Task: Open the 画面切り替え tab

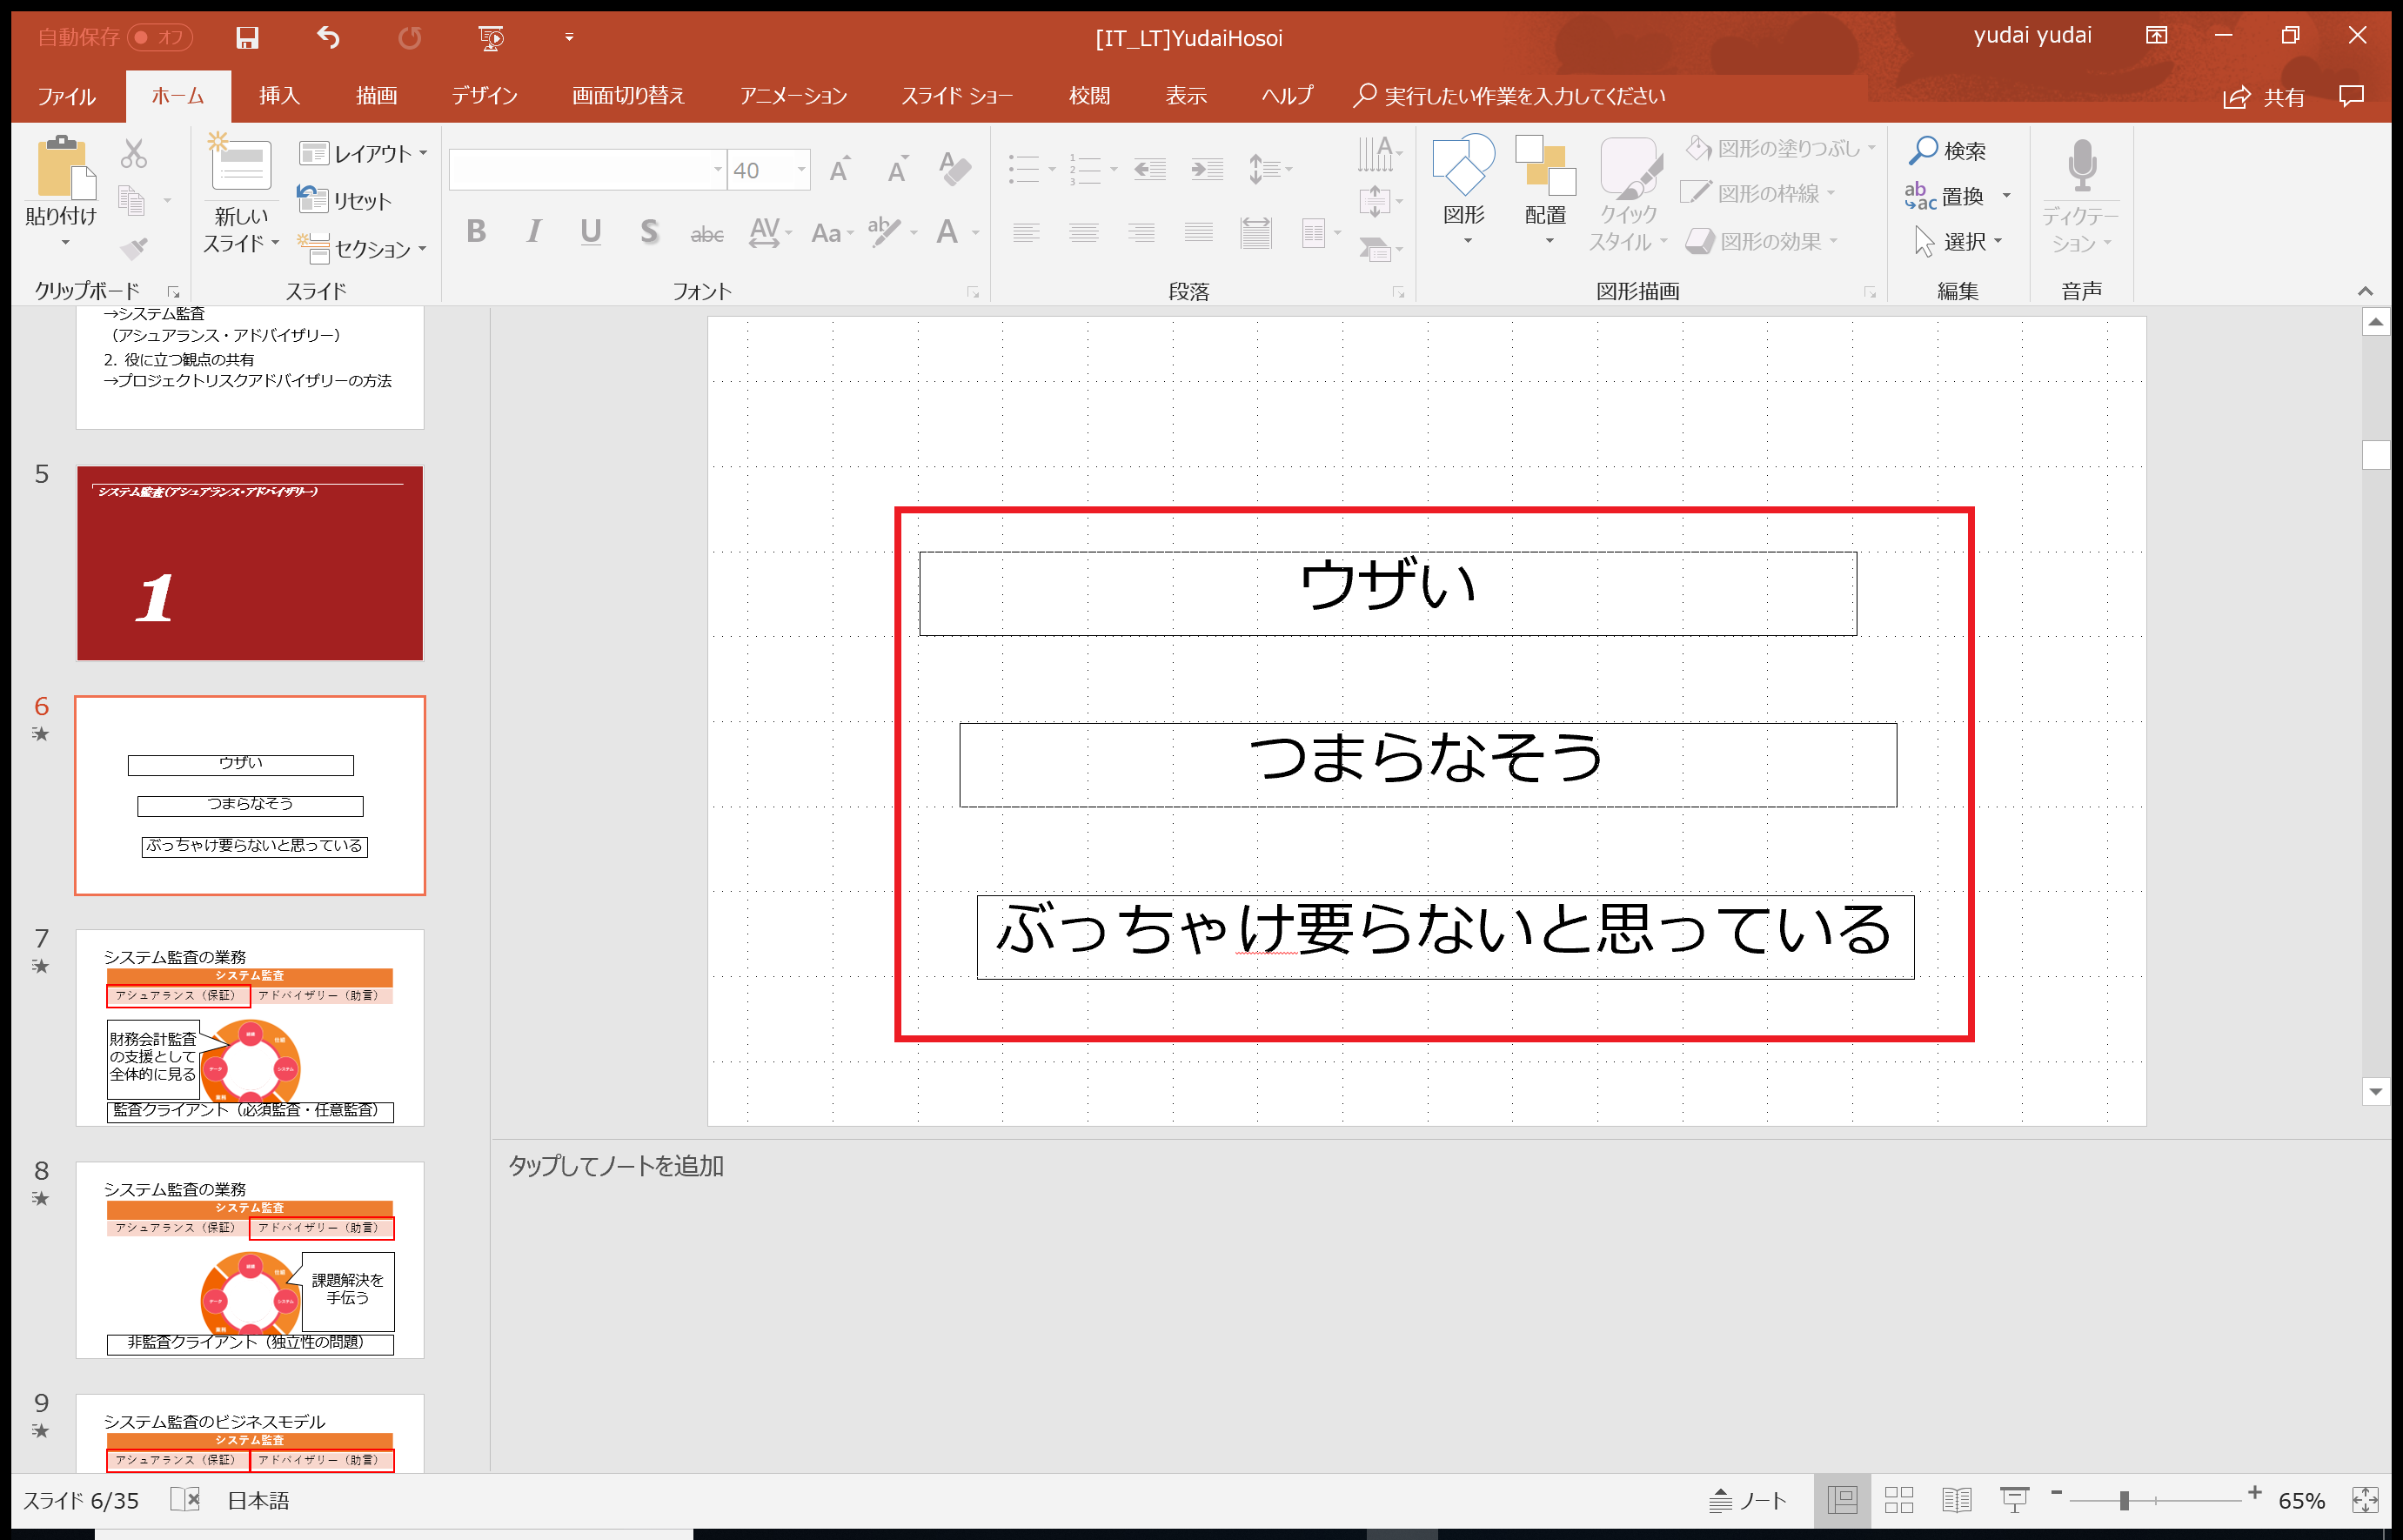Action: tap(628, 96)
